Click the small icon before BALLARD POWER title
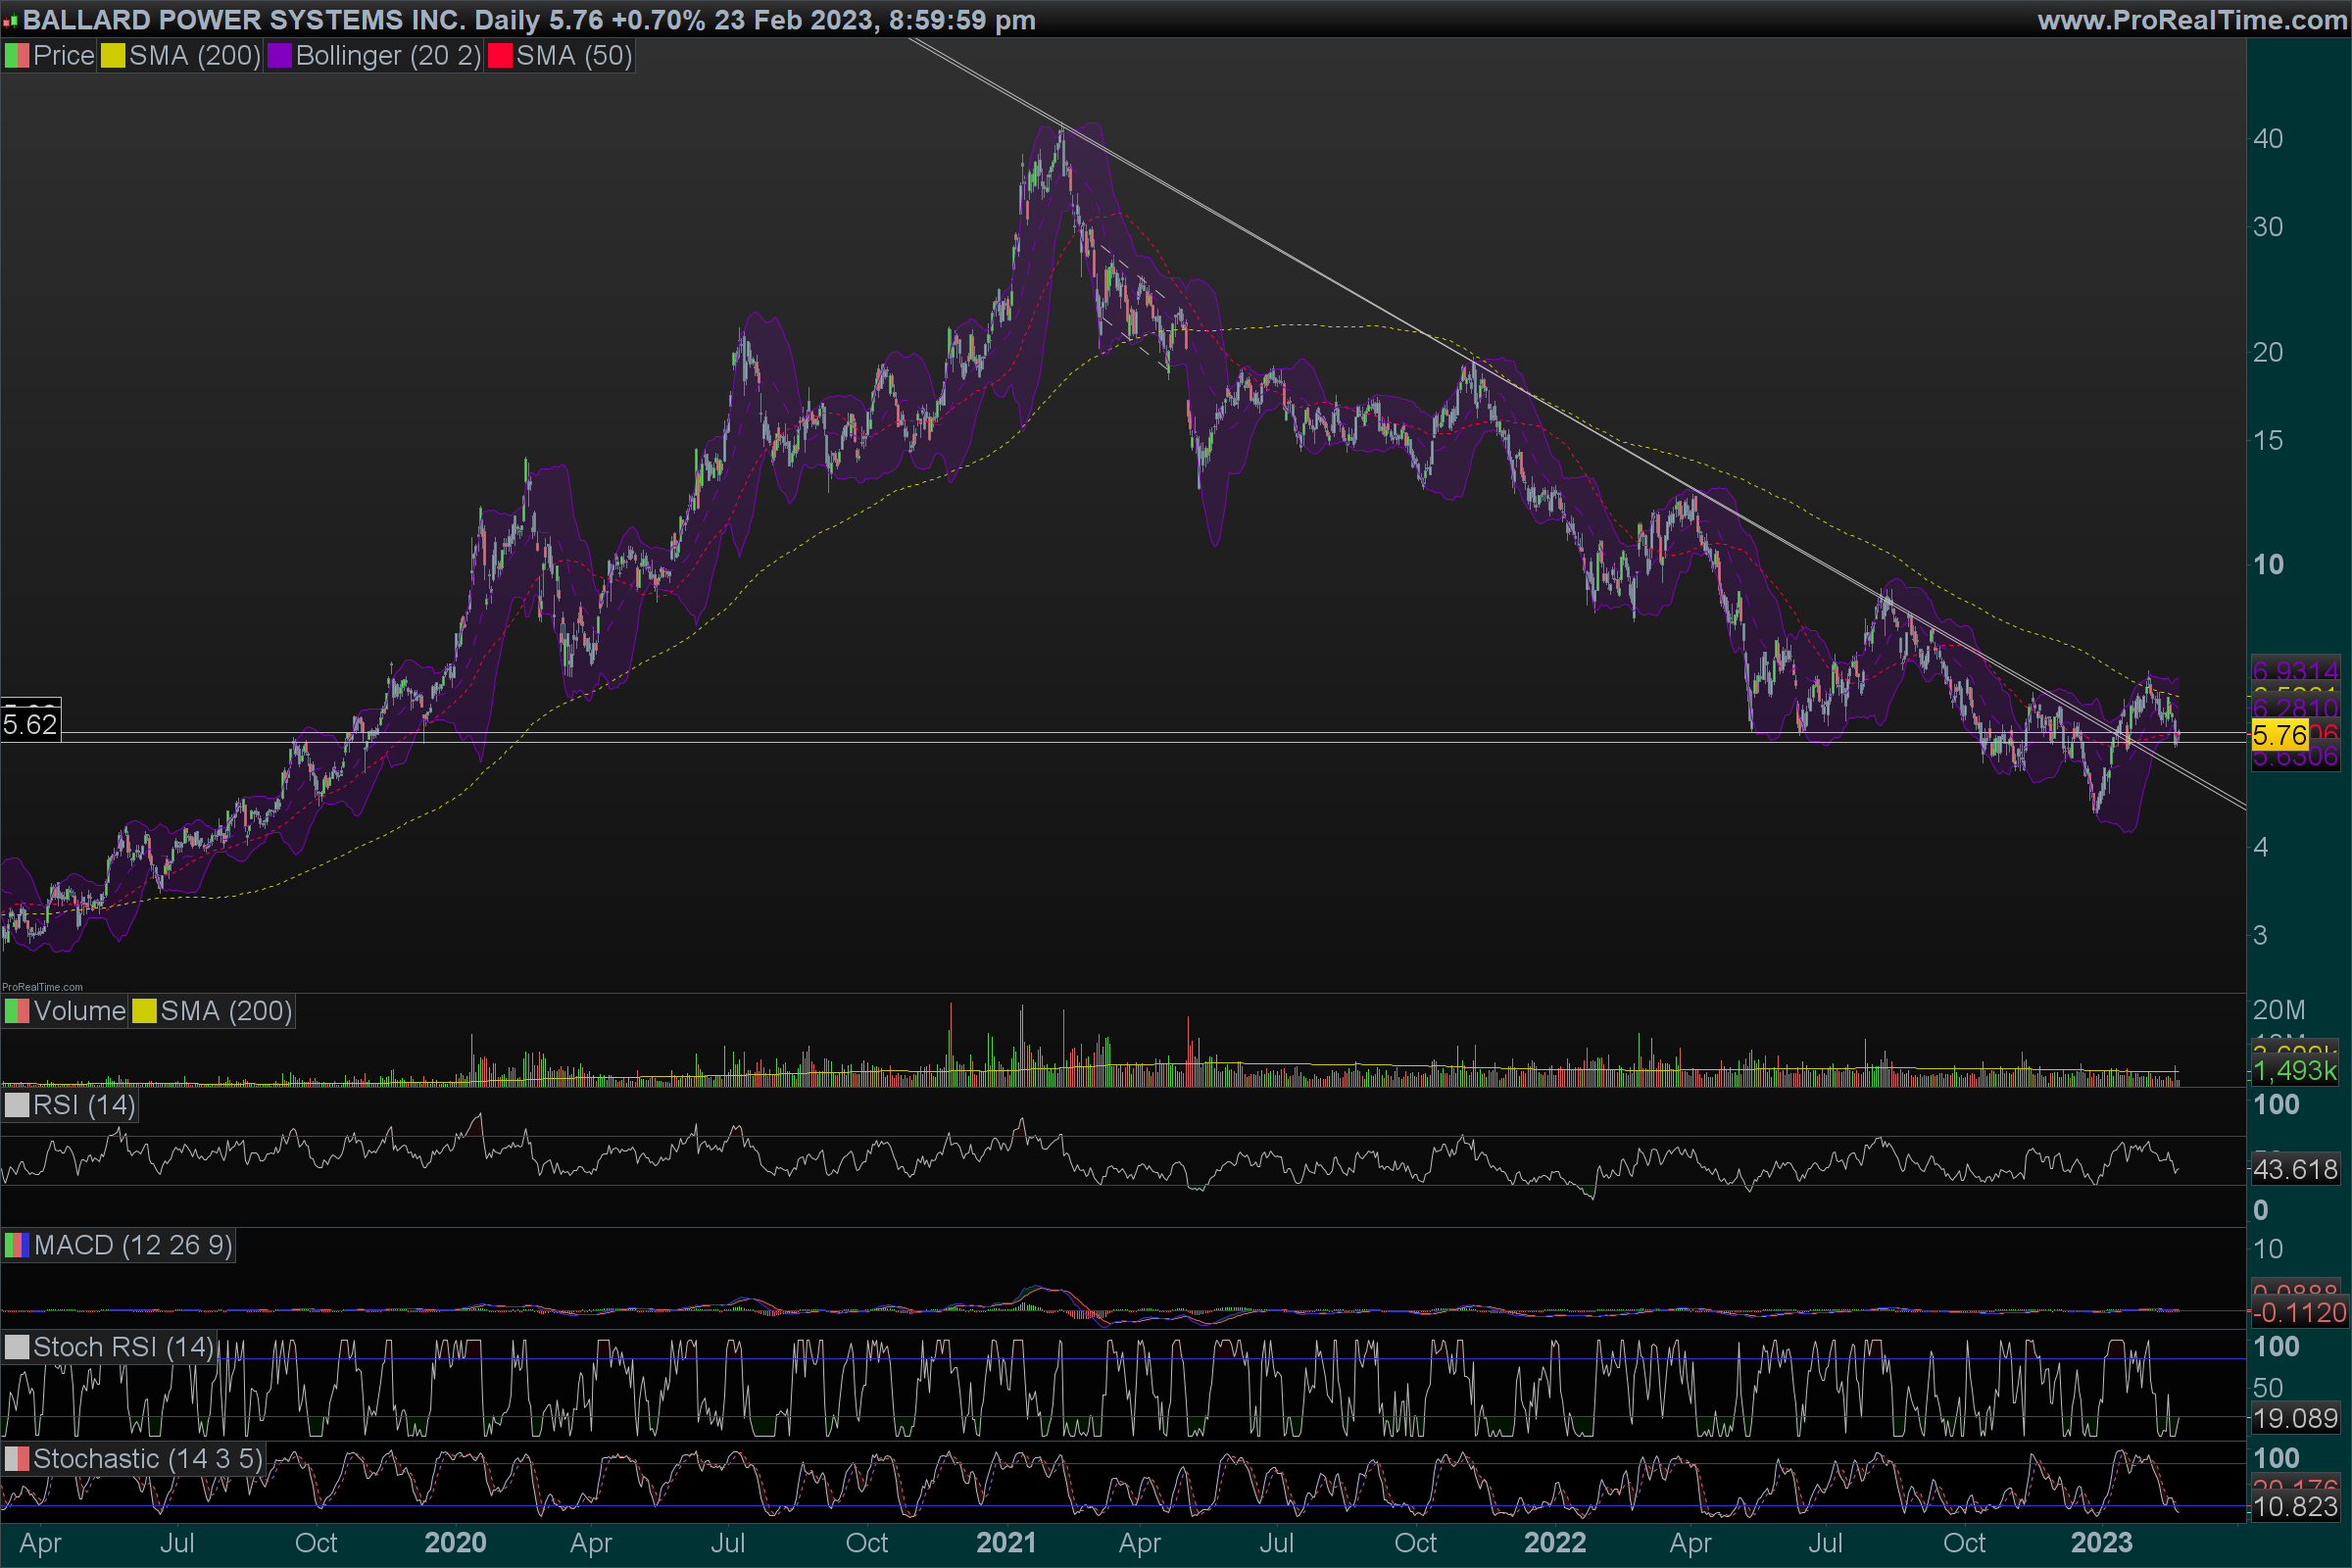 click(10, 21)
